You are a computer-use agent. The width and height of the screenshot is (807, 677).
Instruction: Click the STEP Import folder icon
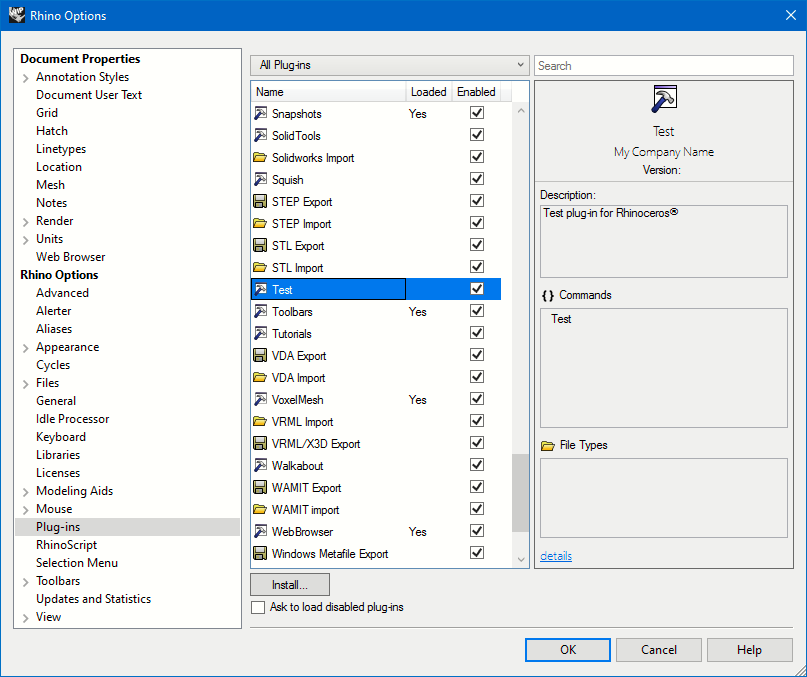(260, 223)
